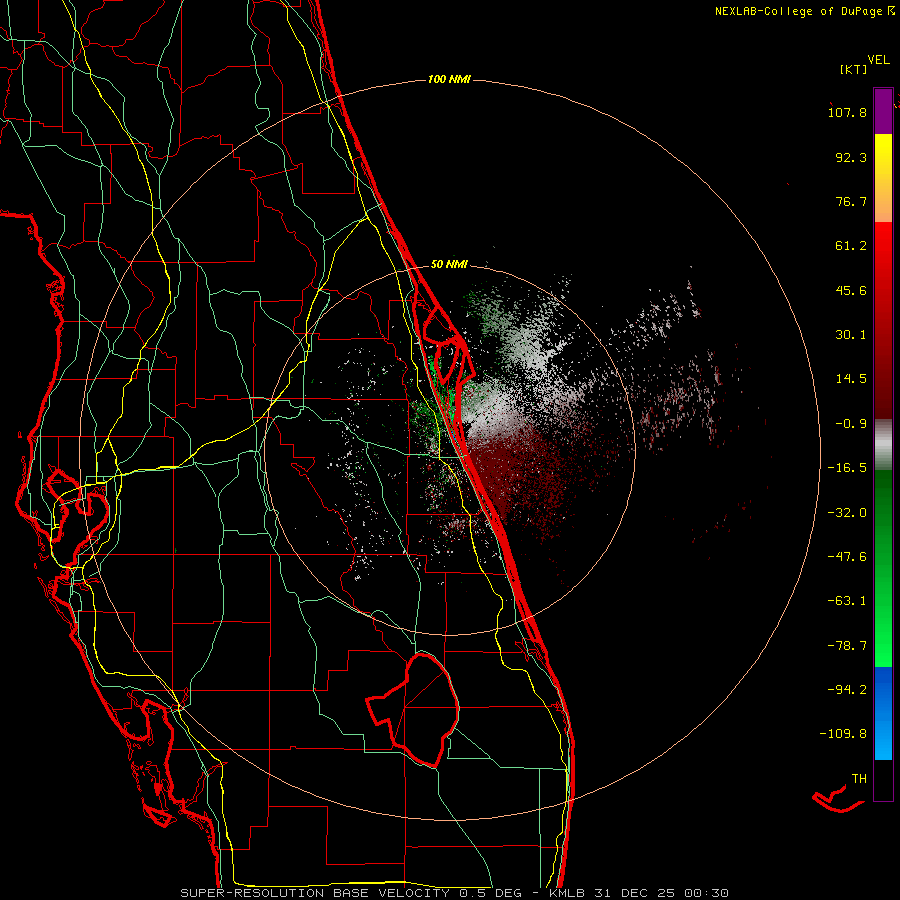900x900 pixels.
Task: Click the NEXLAB-College of DuPage label
Action: (x=804, y=11)
